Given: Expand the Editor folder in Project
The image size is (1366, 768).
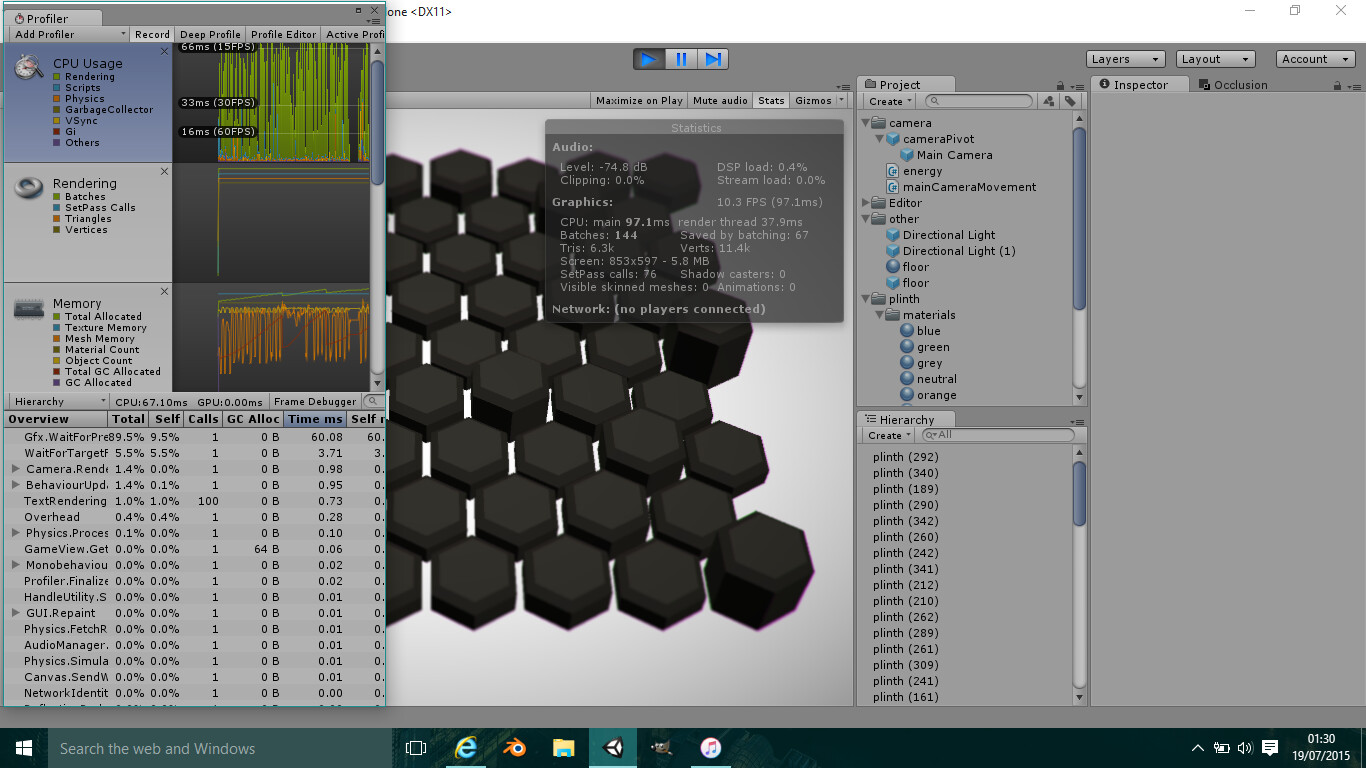Looking at the screenshot, I should [866, 203].
